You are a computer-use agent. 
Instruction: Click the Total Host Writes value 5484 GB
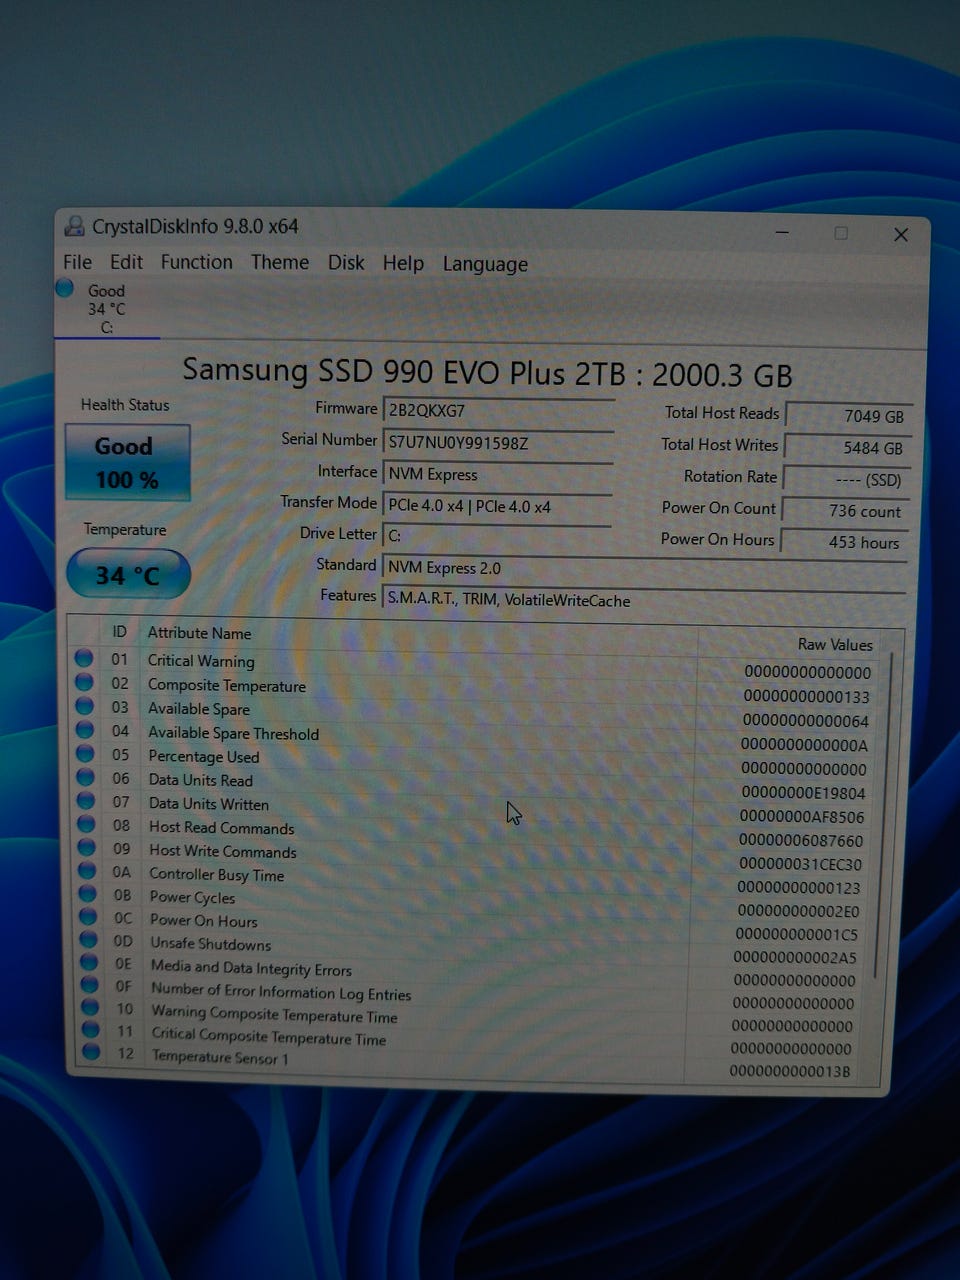coord(847,448)
